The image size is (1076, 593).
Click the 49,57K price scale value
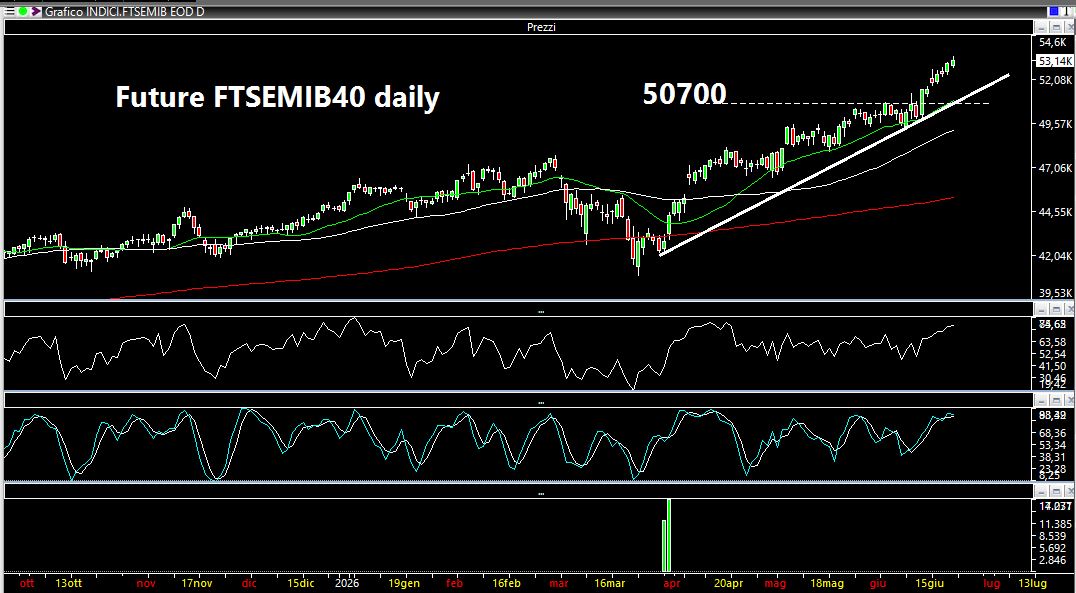click(1055, 124)
